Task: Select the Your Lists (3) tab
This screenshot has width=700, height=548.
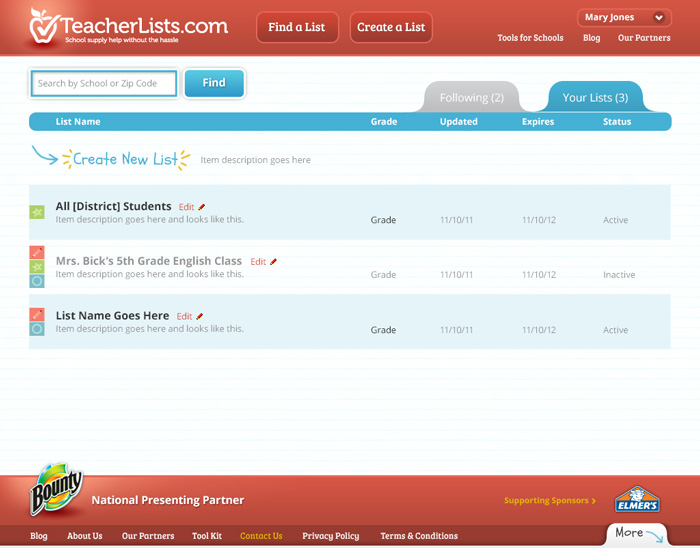Action: (595, 98)
